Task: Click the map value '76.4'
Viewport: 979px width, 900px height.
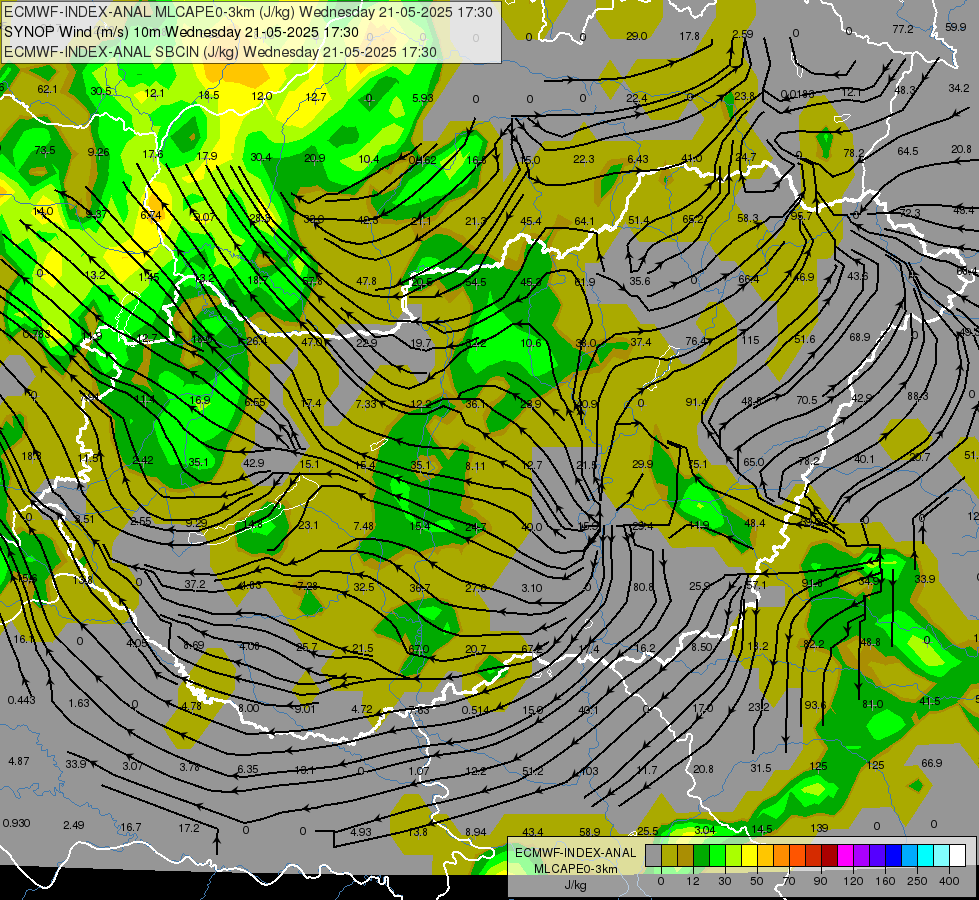Action: click(696, 341)
